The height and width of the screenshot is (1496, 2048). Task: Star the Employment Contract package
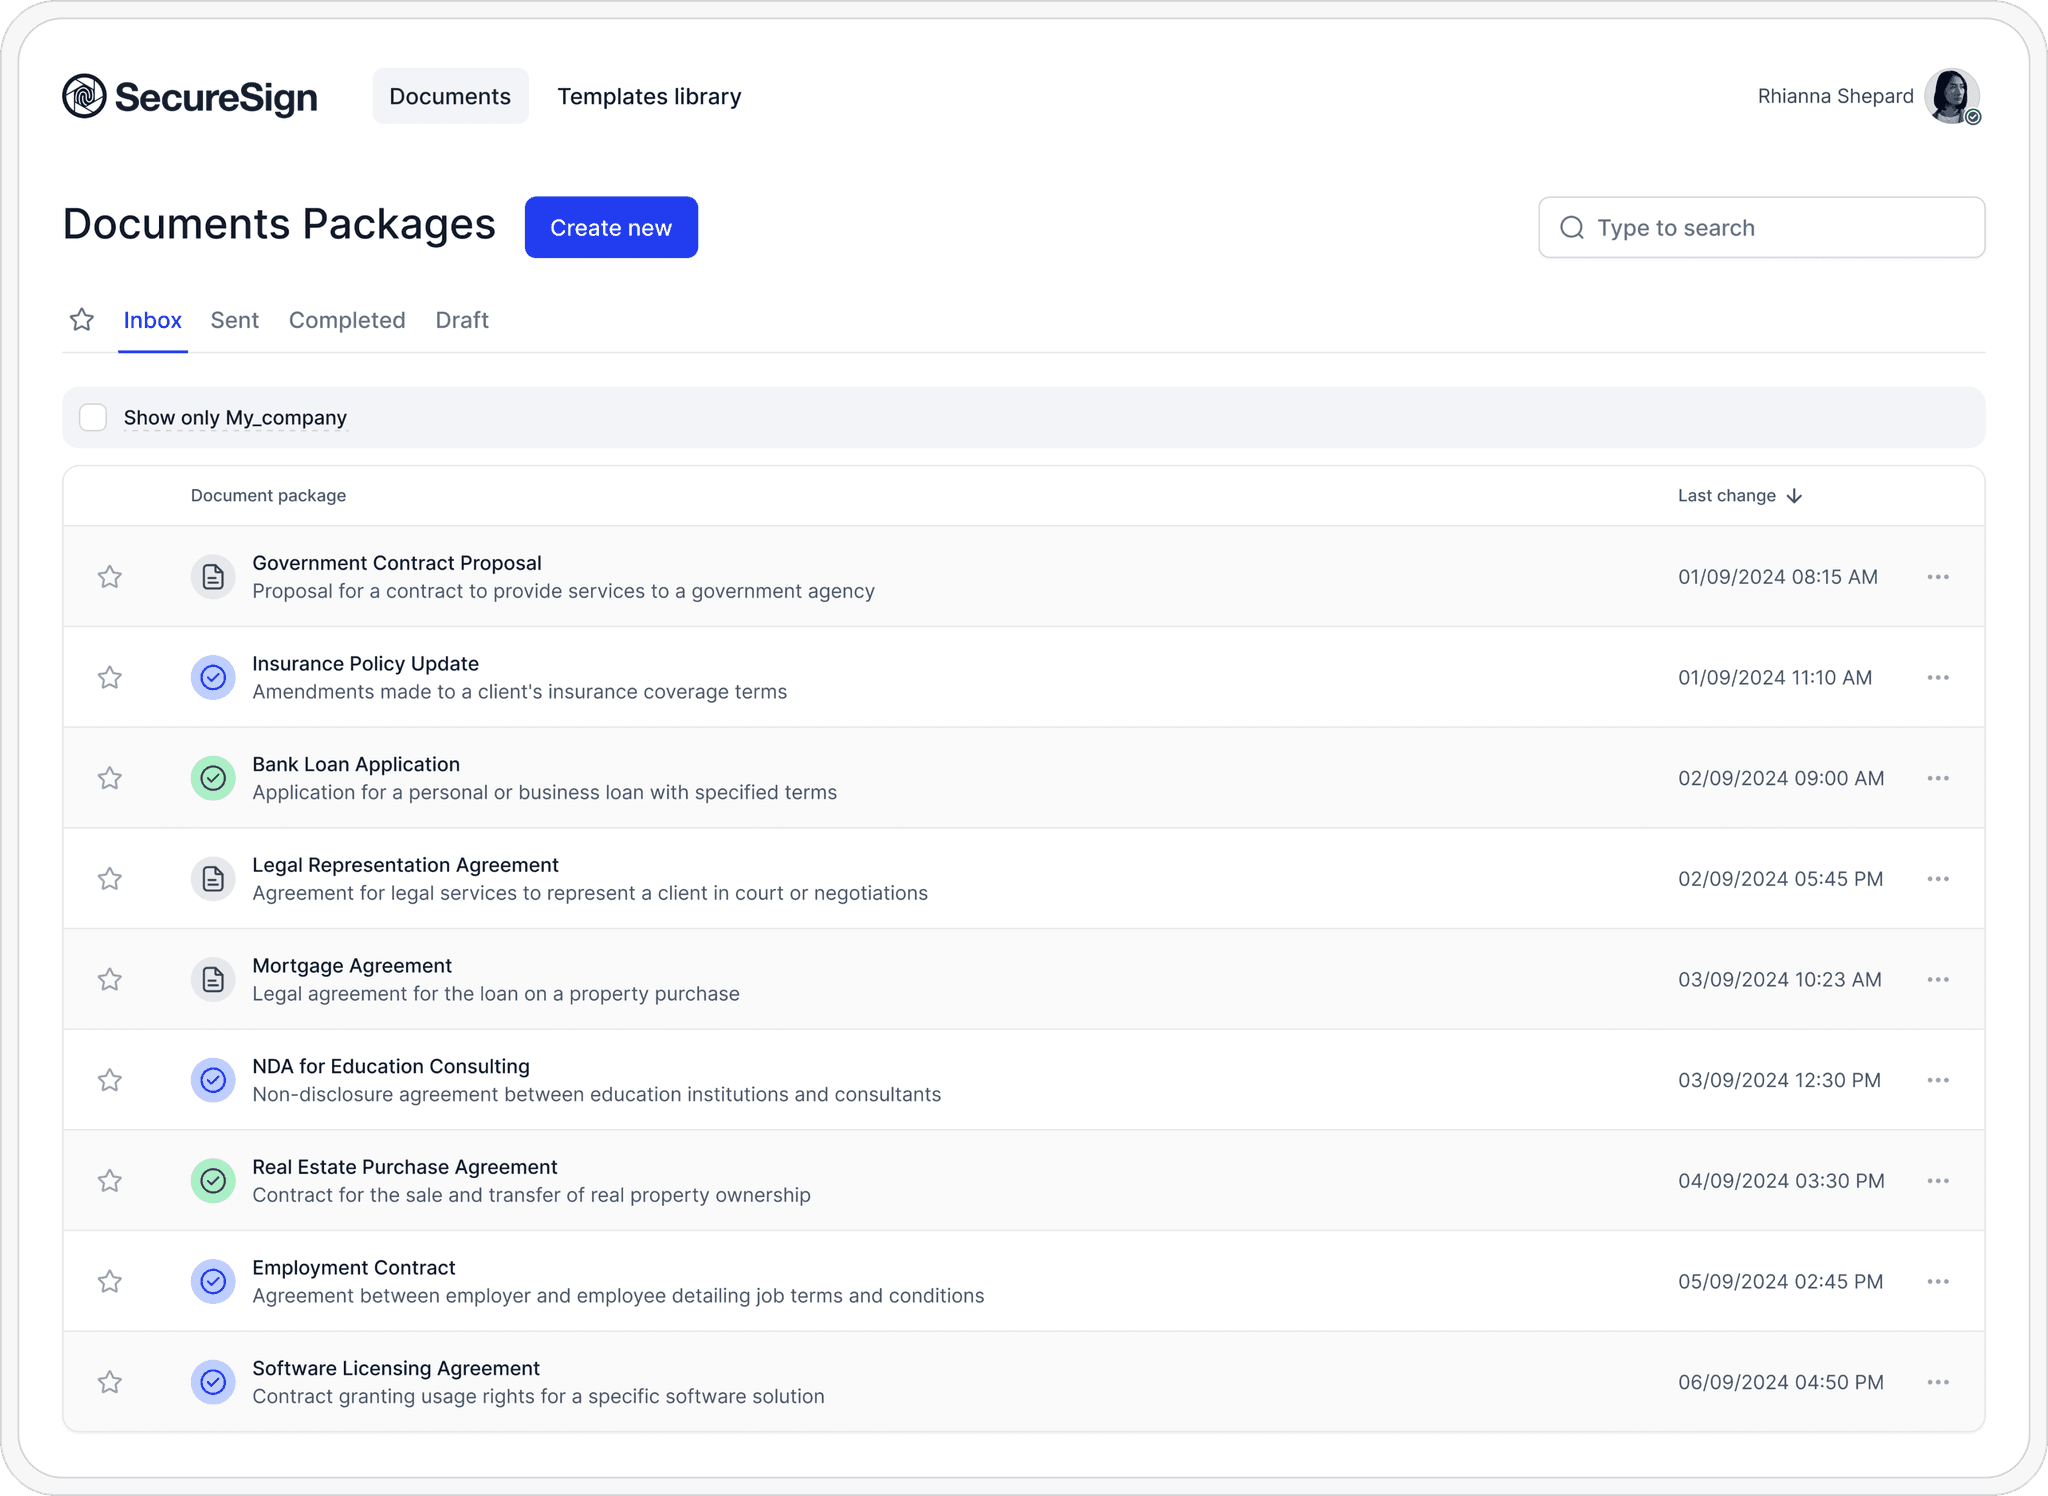(x=110, y=1281)
